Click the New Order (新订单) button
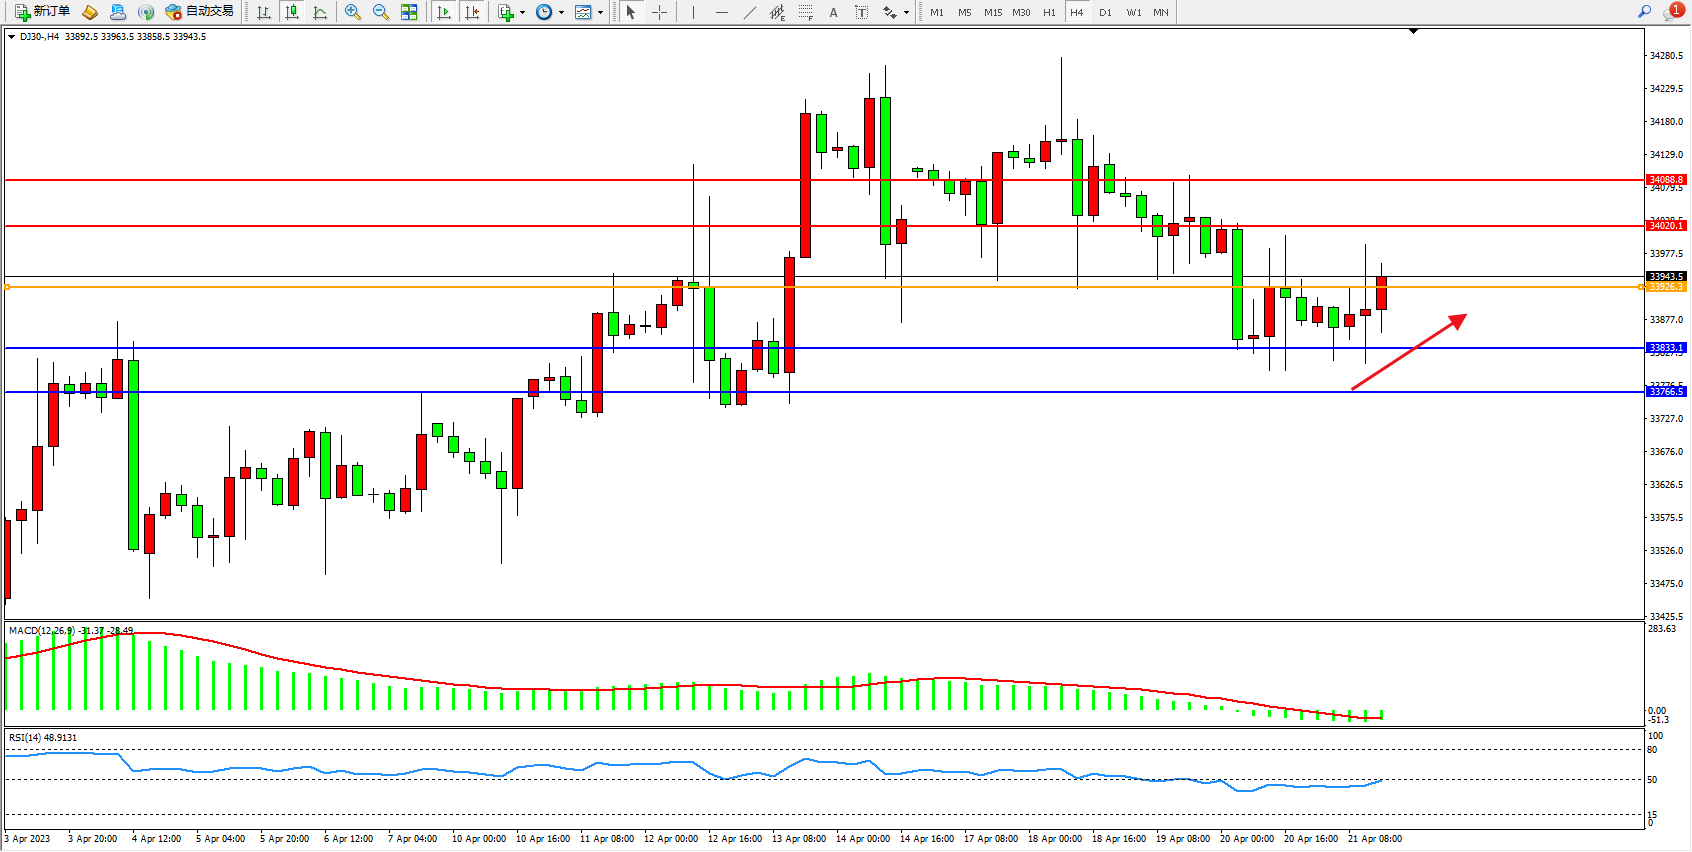The image size is (1692, 852). [x=42, y=12]
